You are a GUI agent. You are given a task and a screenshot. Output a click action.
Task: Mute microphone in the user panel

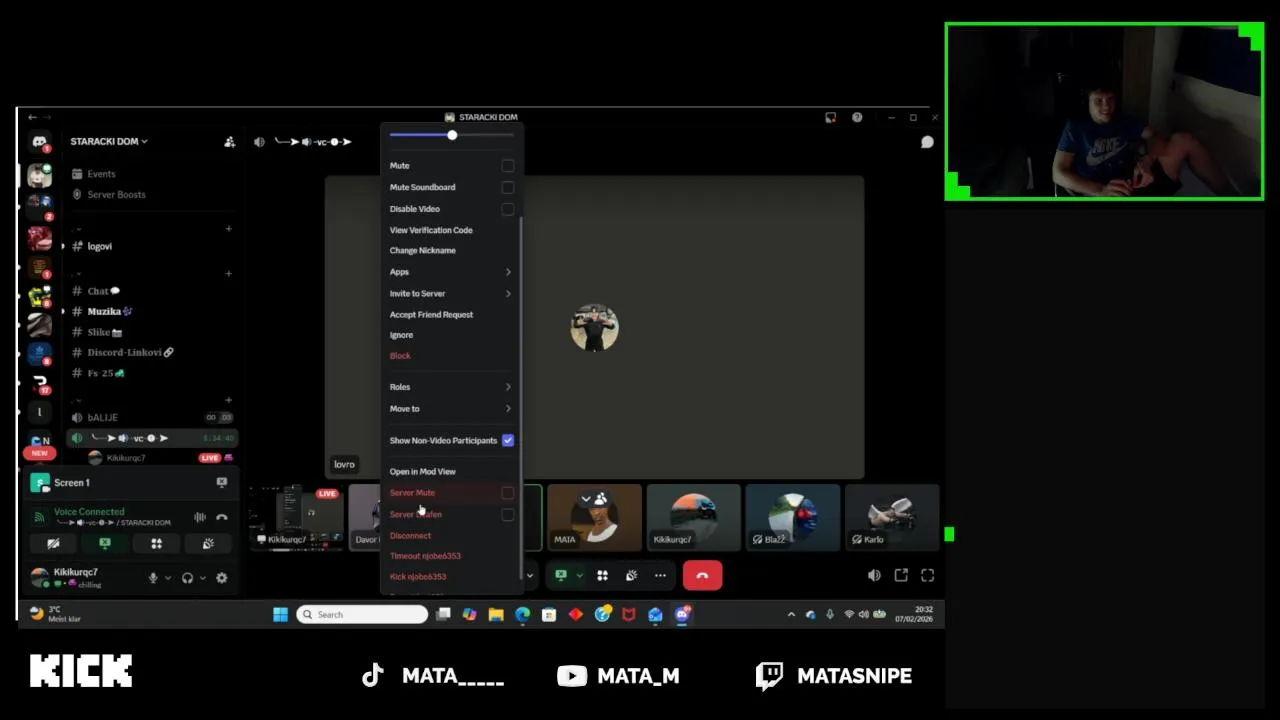point(153,578)
